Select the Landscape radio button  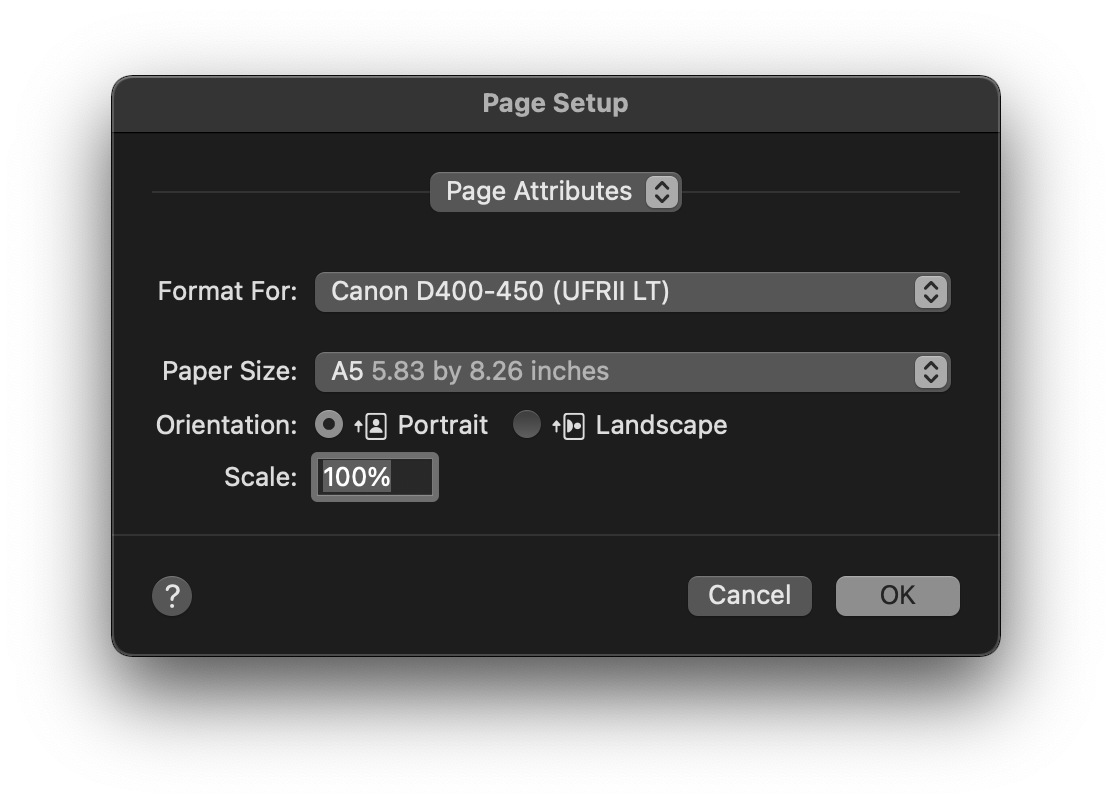526,424
